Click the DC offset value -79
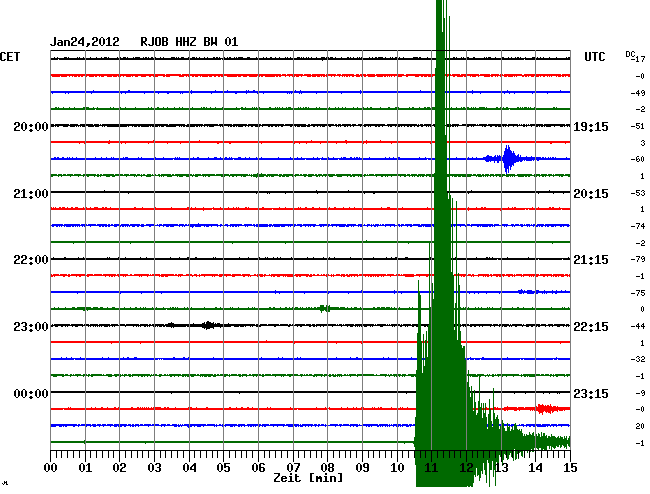 pos(638,259)
